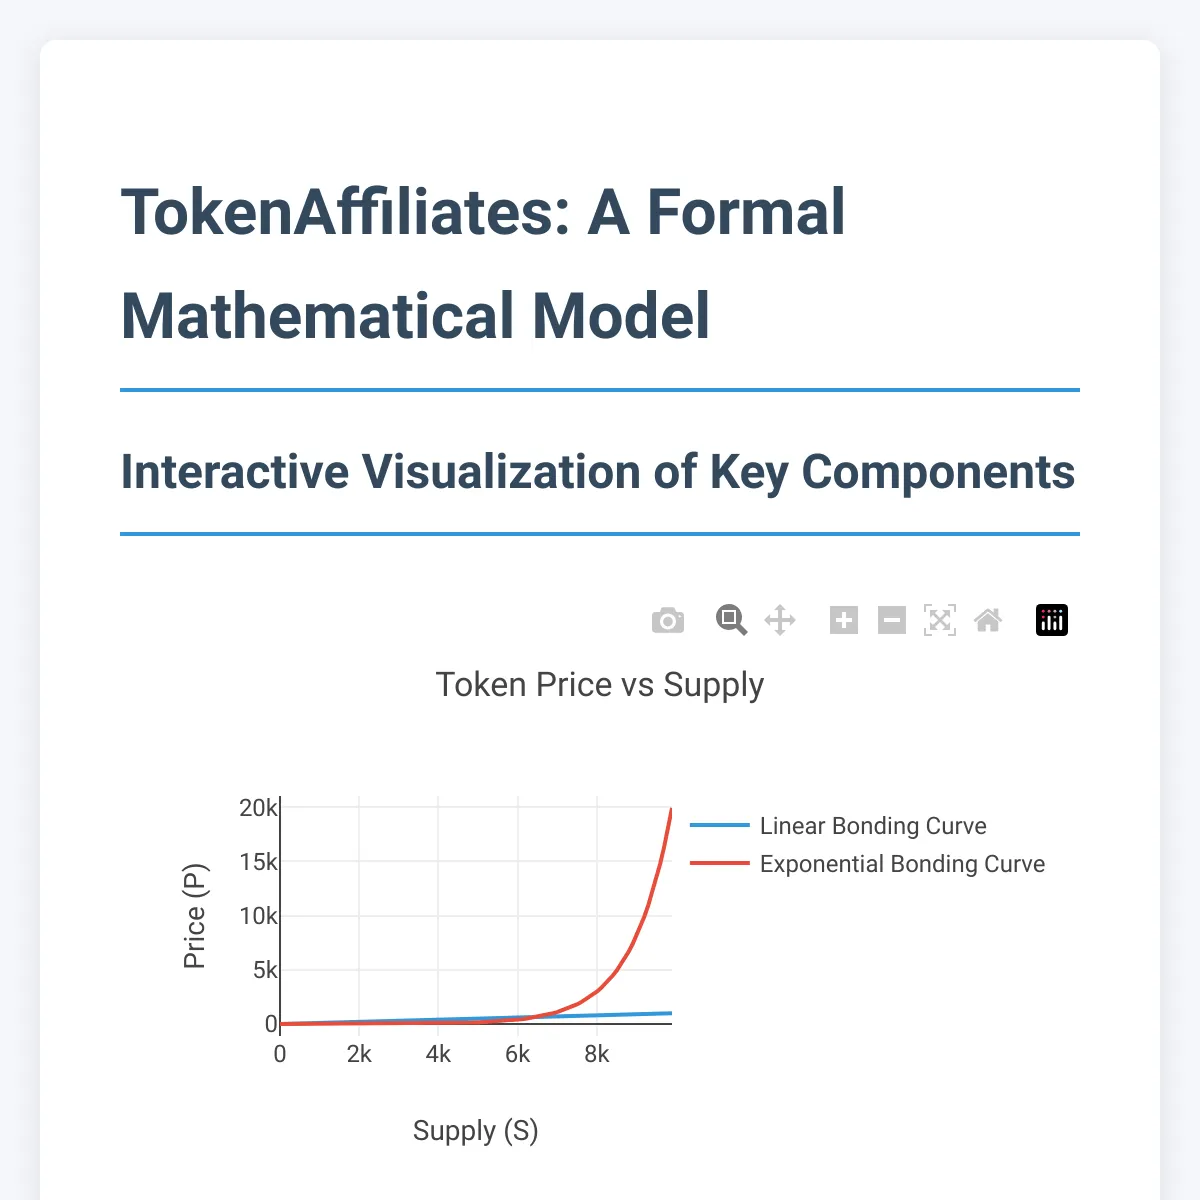Select the Interactive Visualization of Key Components heading

pos(597,472)
